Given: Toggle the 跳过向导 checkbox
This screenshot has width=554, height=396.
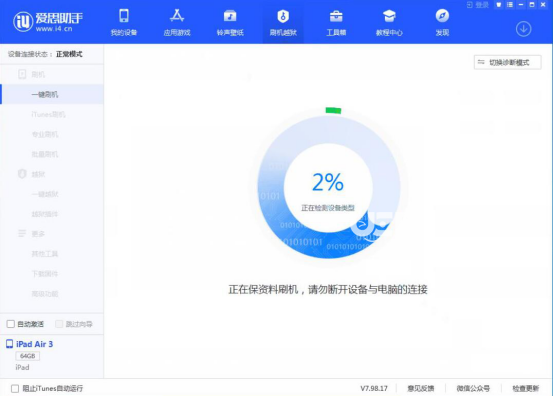Looking at the screenshot, I should coord(59,324).
